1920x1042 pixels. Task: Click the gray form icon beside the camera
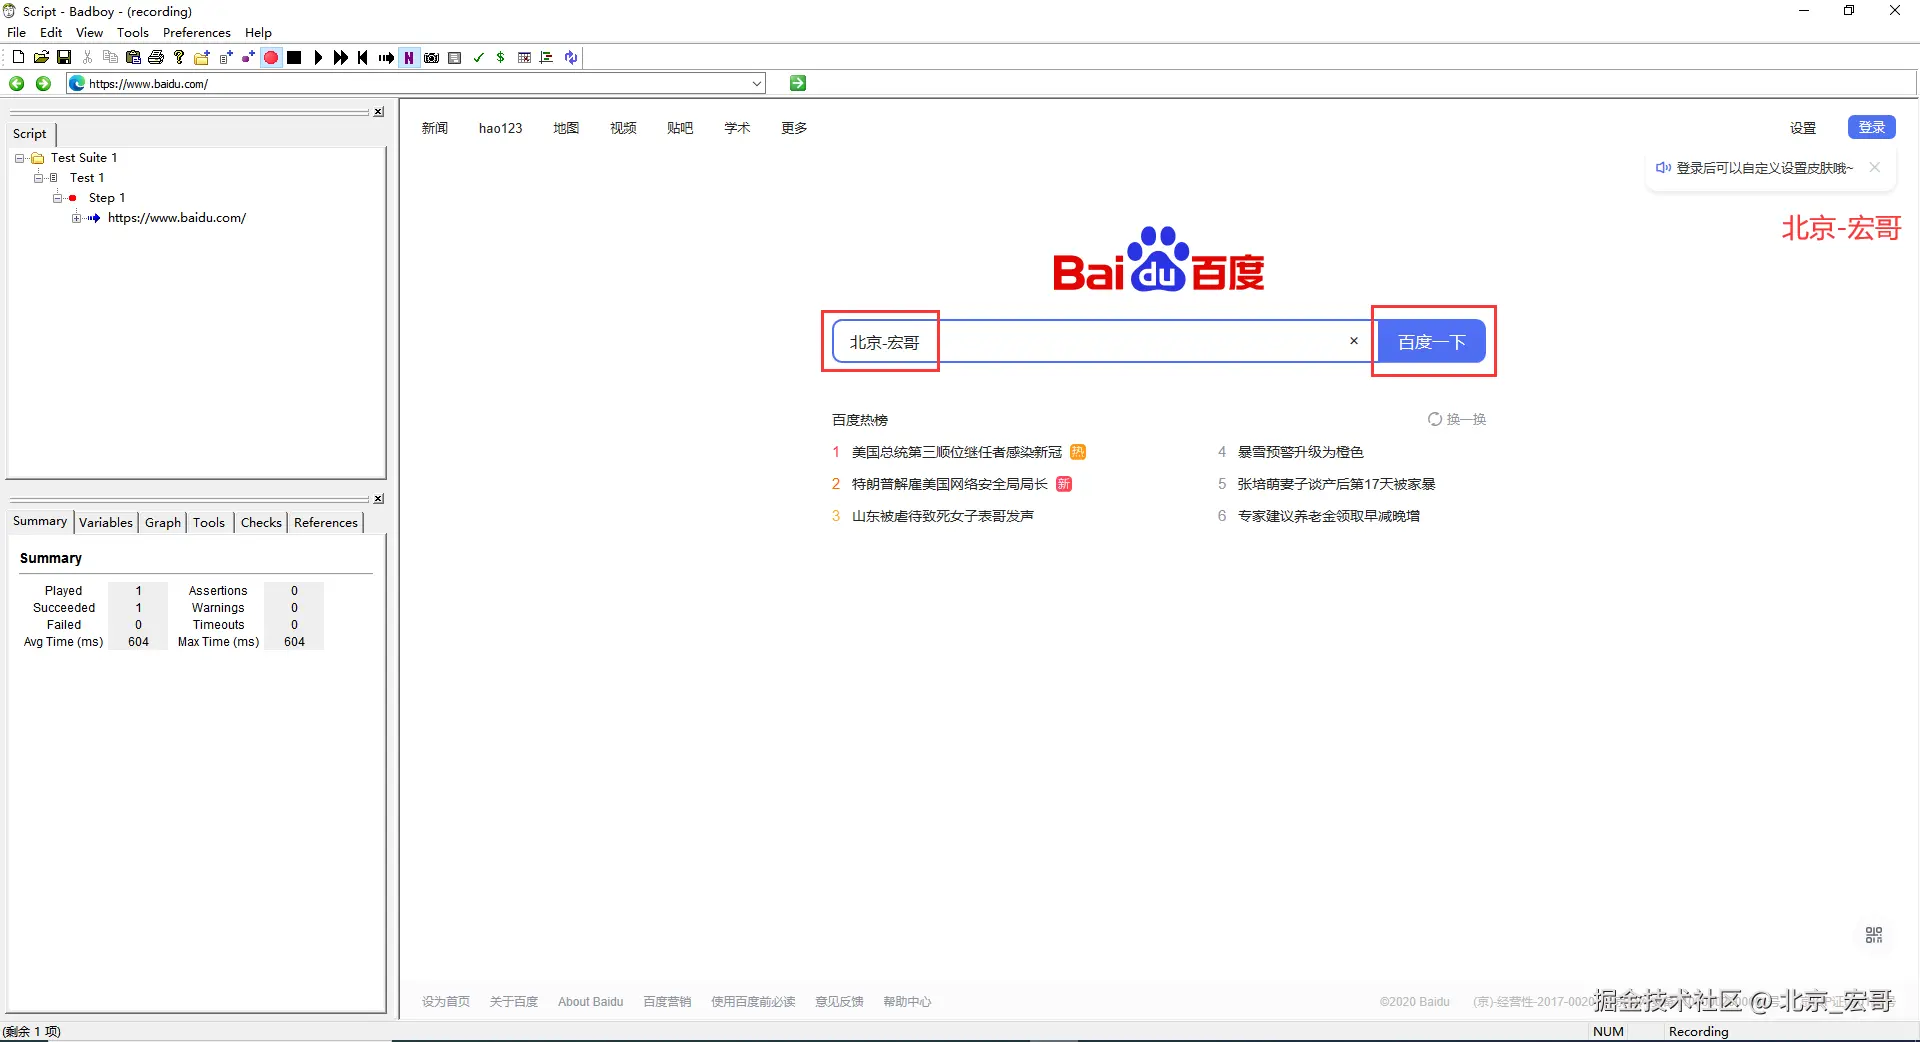click(x=455, y=57)
